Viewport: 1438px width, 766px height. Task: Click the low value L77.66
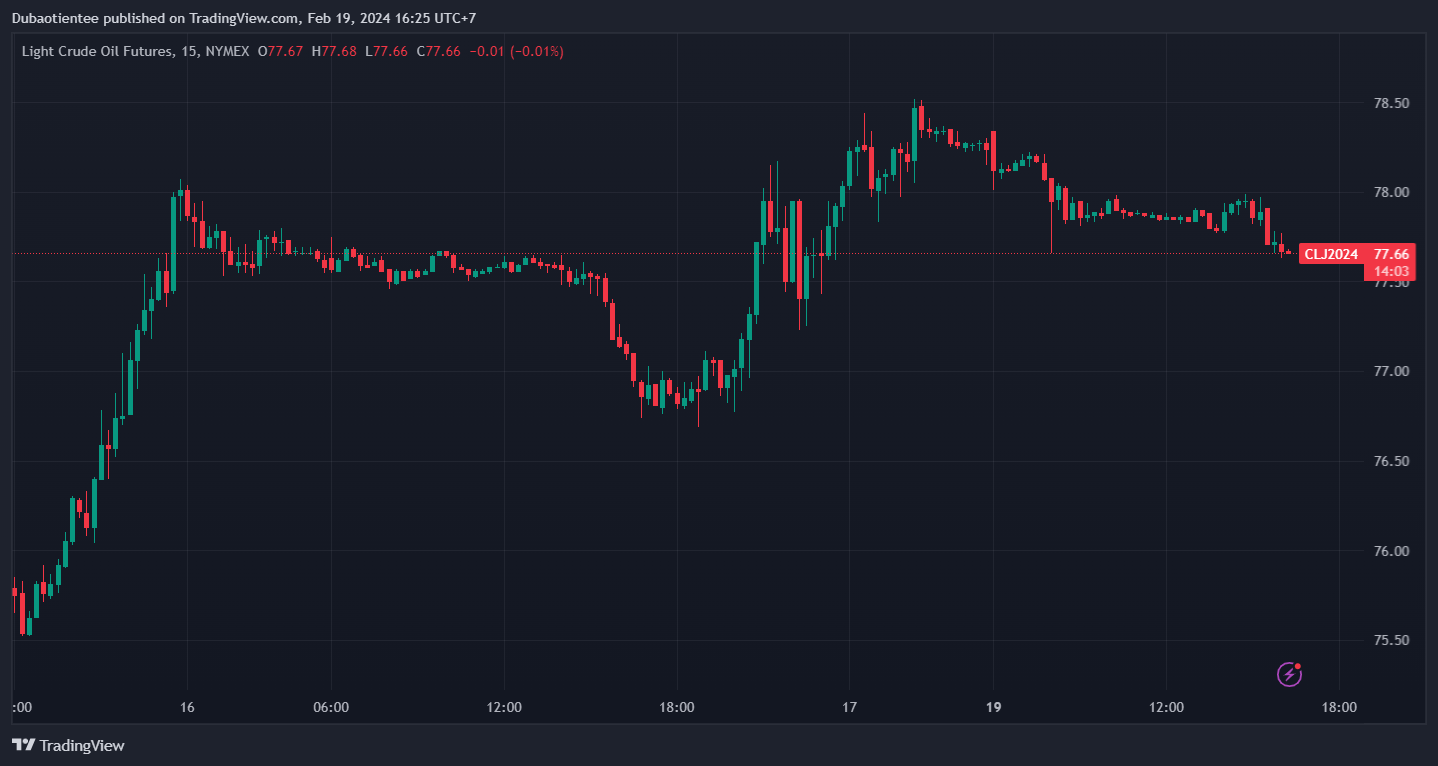(386, 51)
